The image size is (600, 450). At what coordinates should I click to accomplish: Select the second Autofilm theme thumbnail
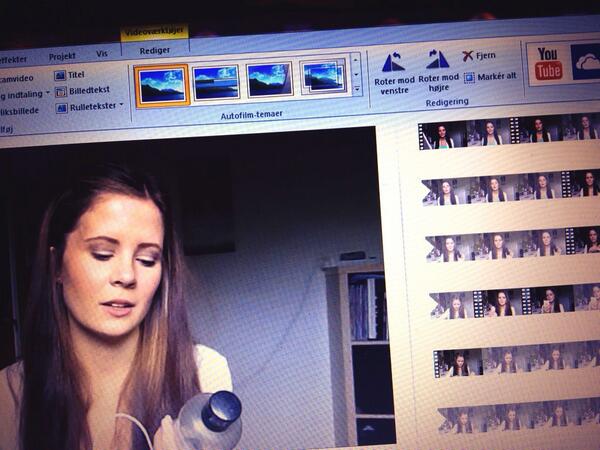(215, 82)
